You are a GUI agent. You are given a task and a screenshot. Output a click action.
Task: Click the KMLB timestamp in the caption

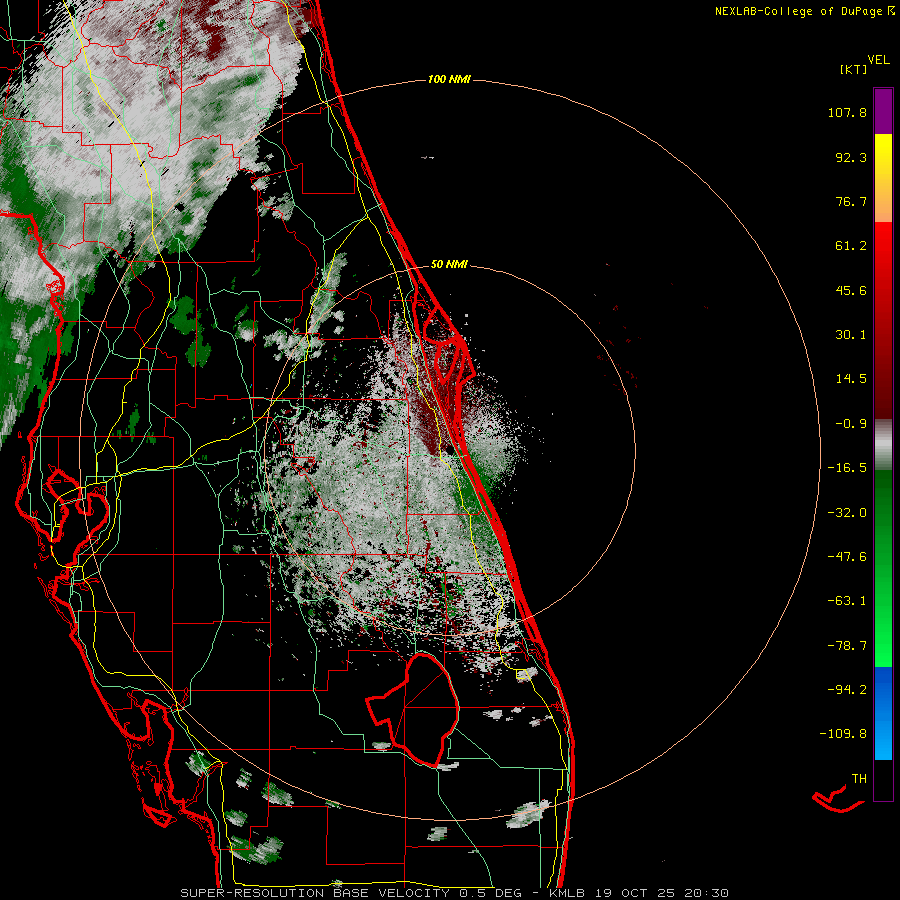point(639,893)
